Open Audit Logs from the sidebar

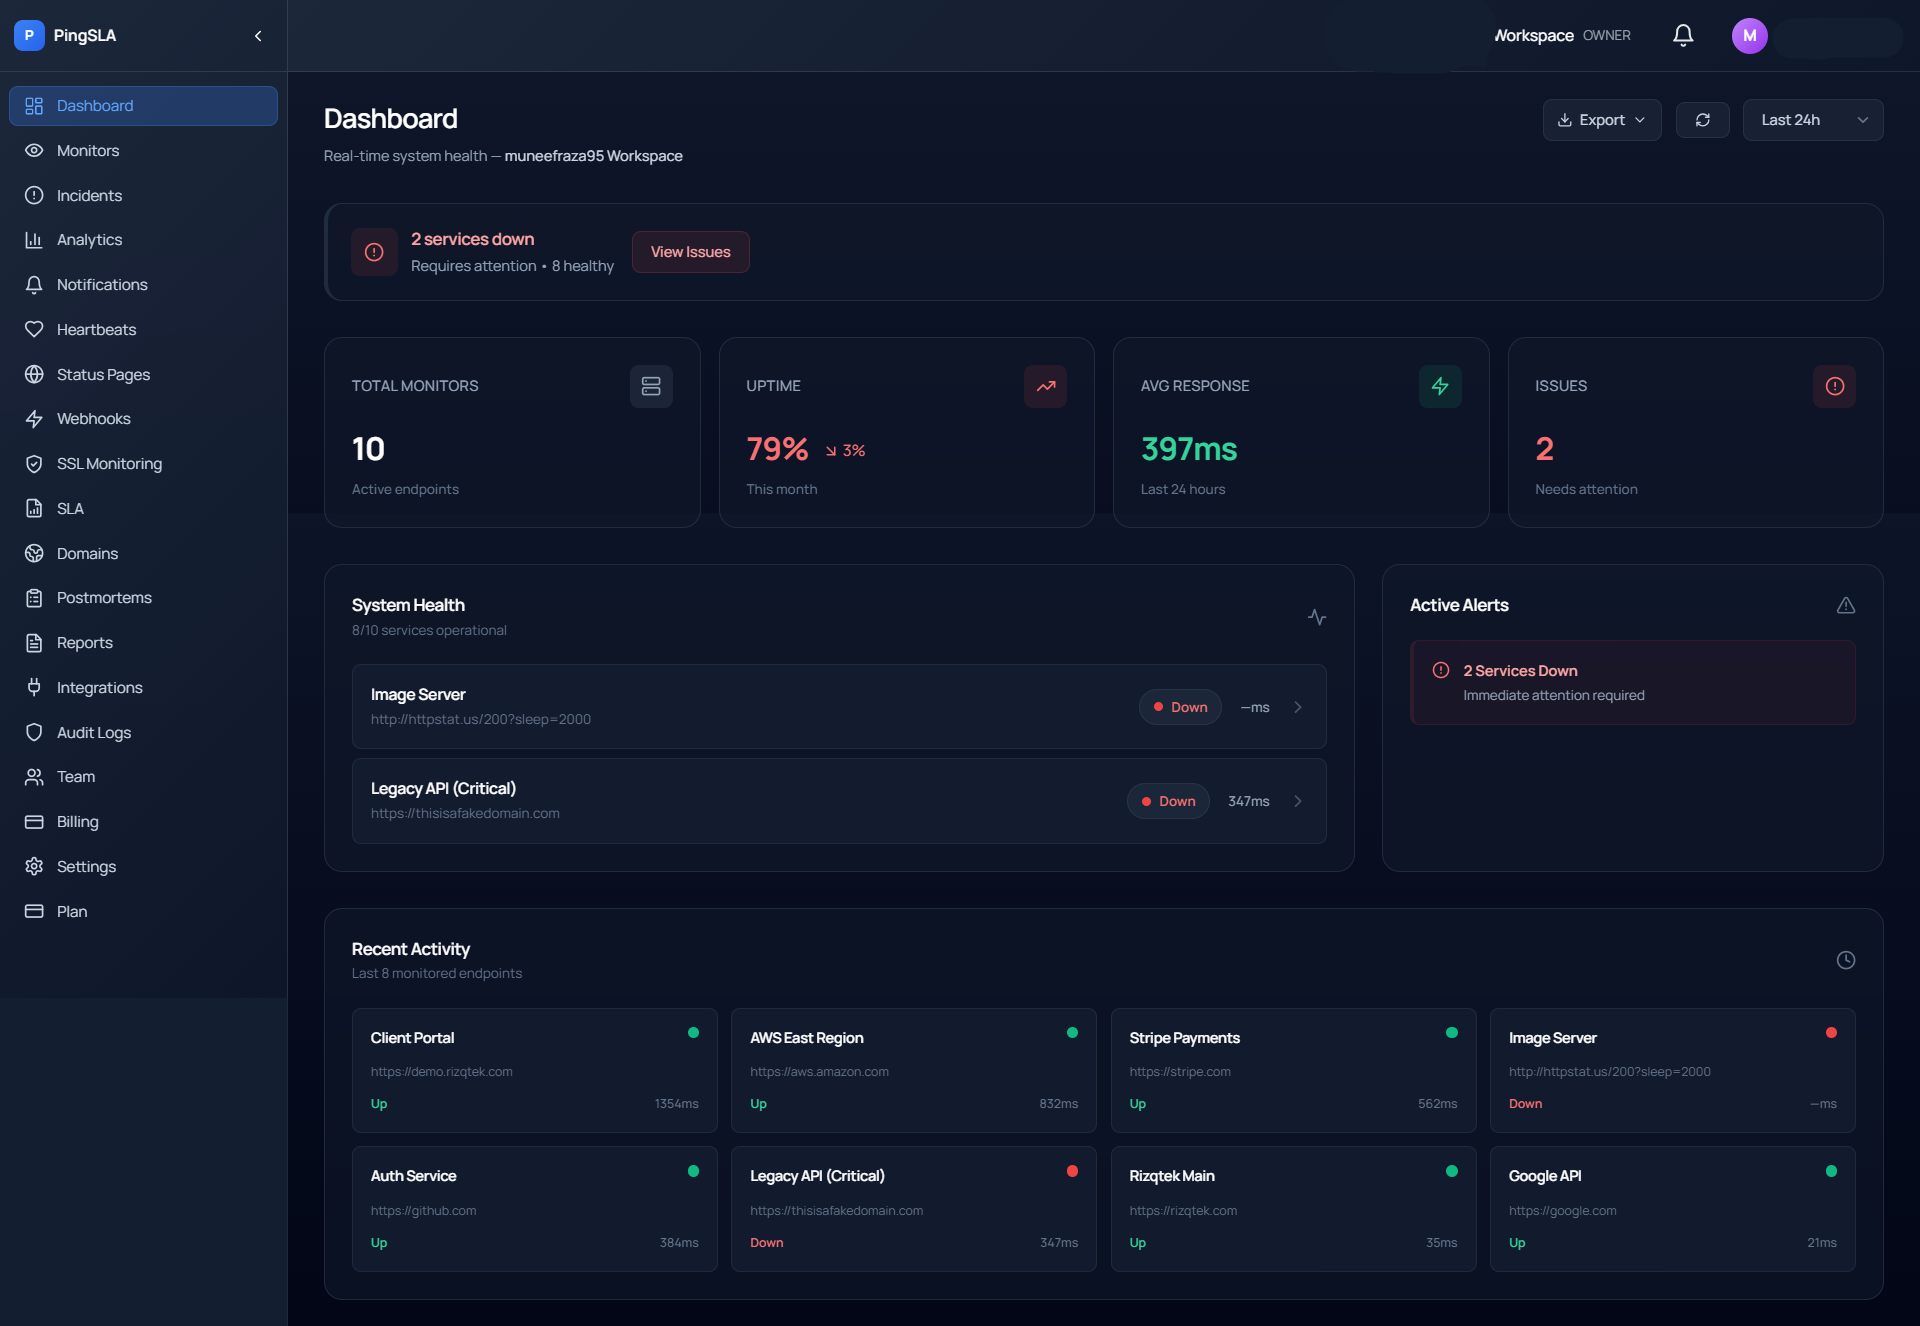click(x=93, y=732)
